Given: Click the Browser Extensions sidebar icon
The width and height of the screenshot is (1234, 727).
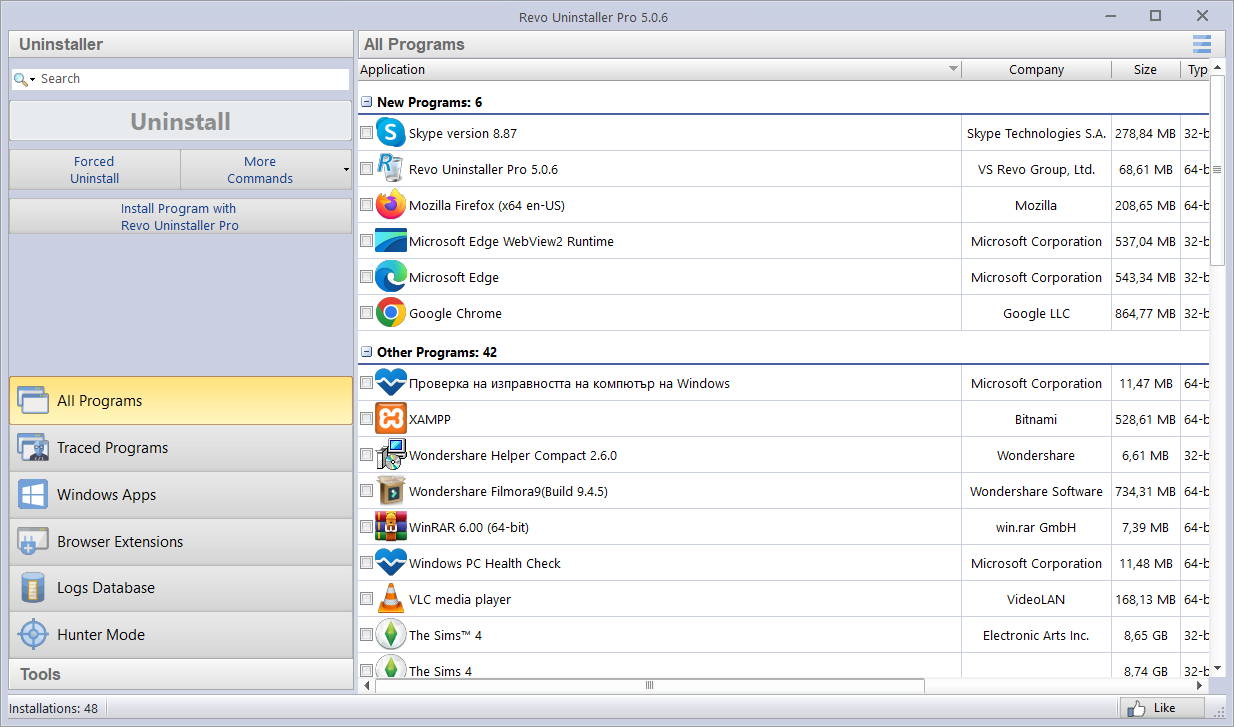Looking at the screenshot, I should [x=33, y=542].
